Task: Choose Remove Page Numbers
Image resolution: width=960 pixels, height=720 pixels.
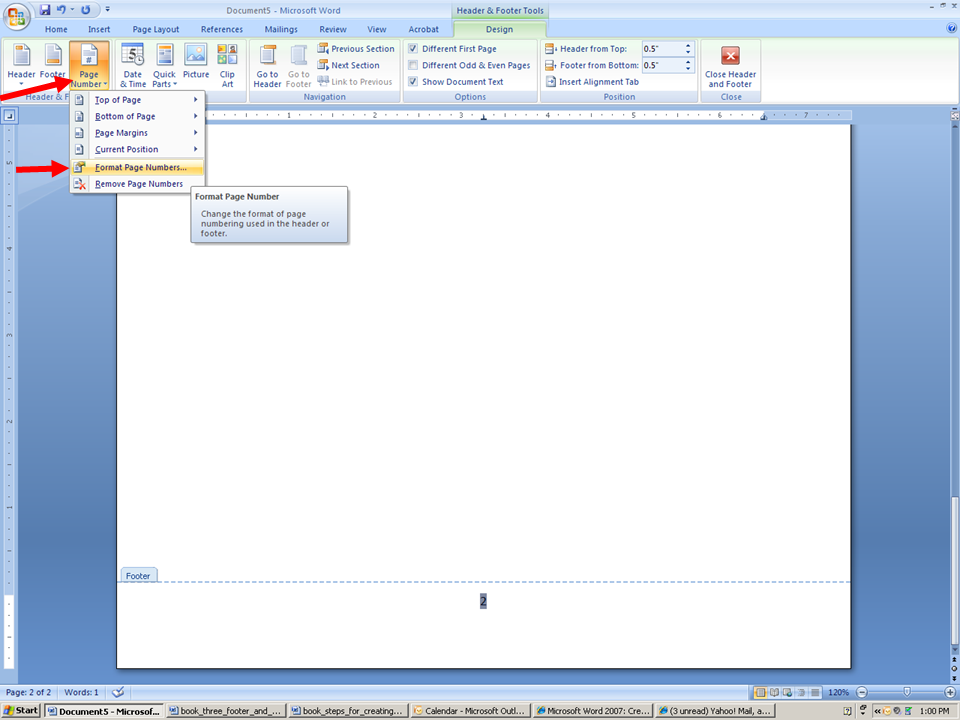Action: [x=137, y=184]
